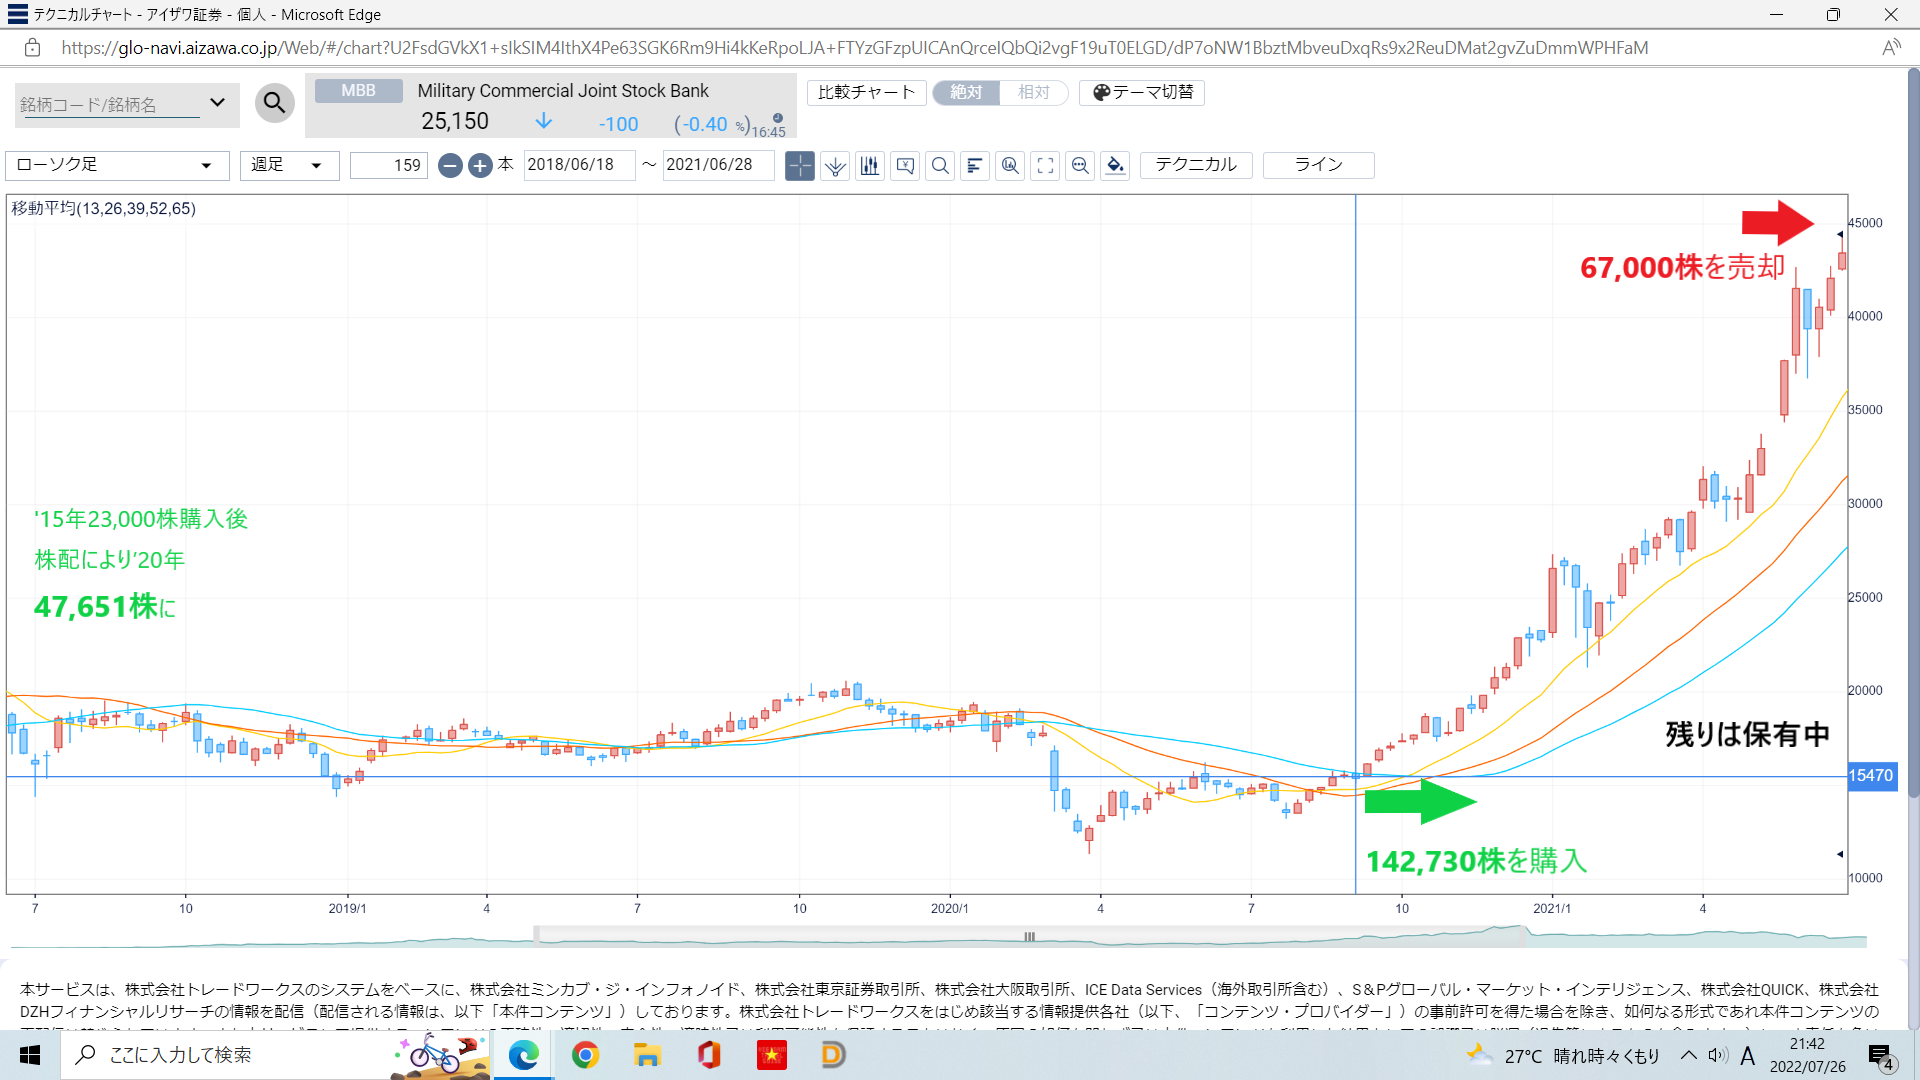
Task: Click the 15470 price level label
Action: (x=1871, y=776)
